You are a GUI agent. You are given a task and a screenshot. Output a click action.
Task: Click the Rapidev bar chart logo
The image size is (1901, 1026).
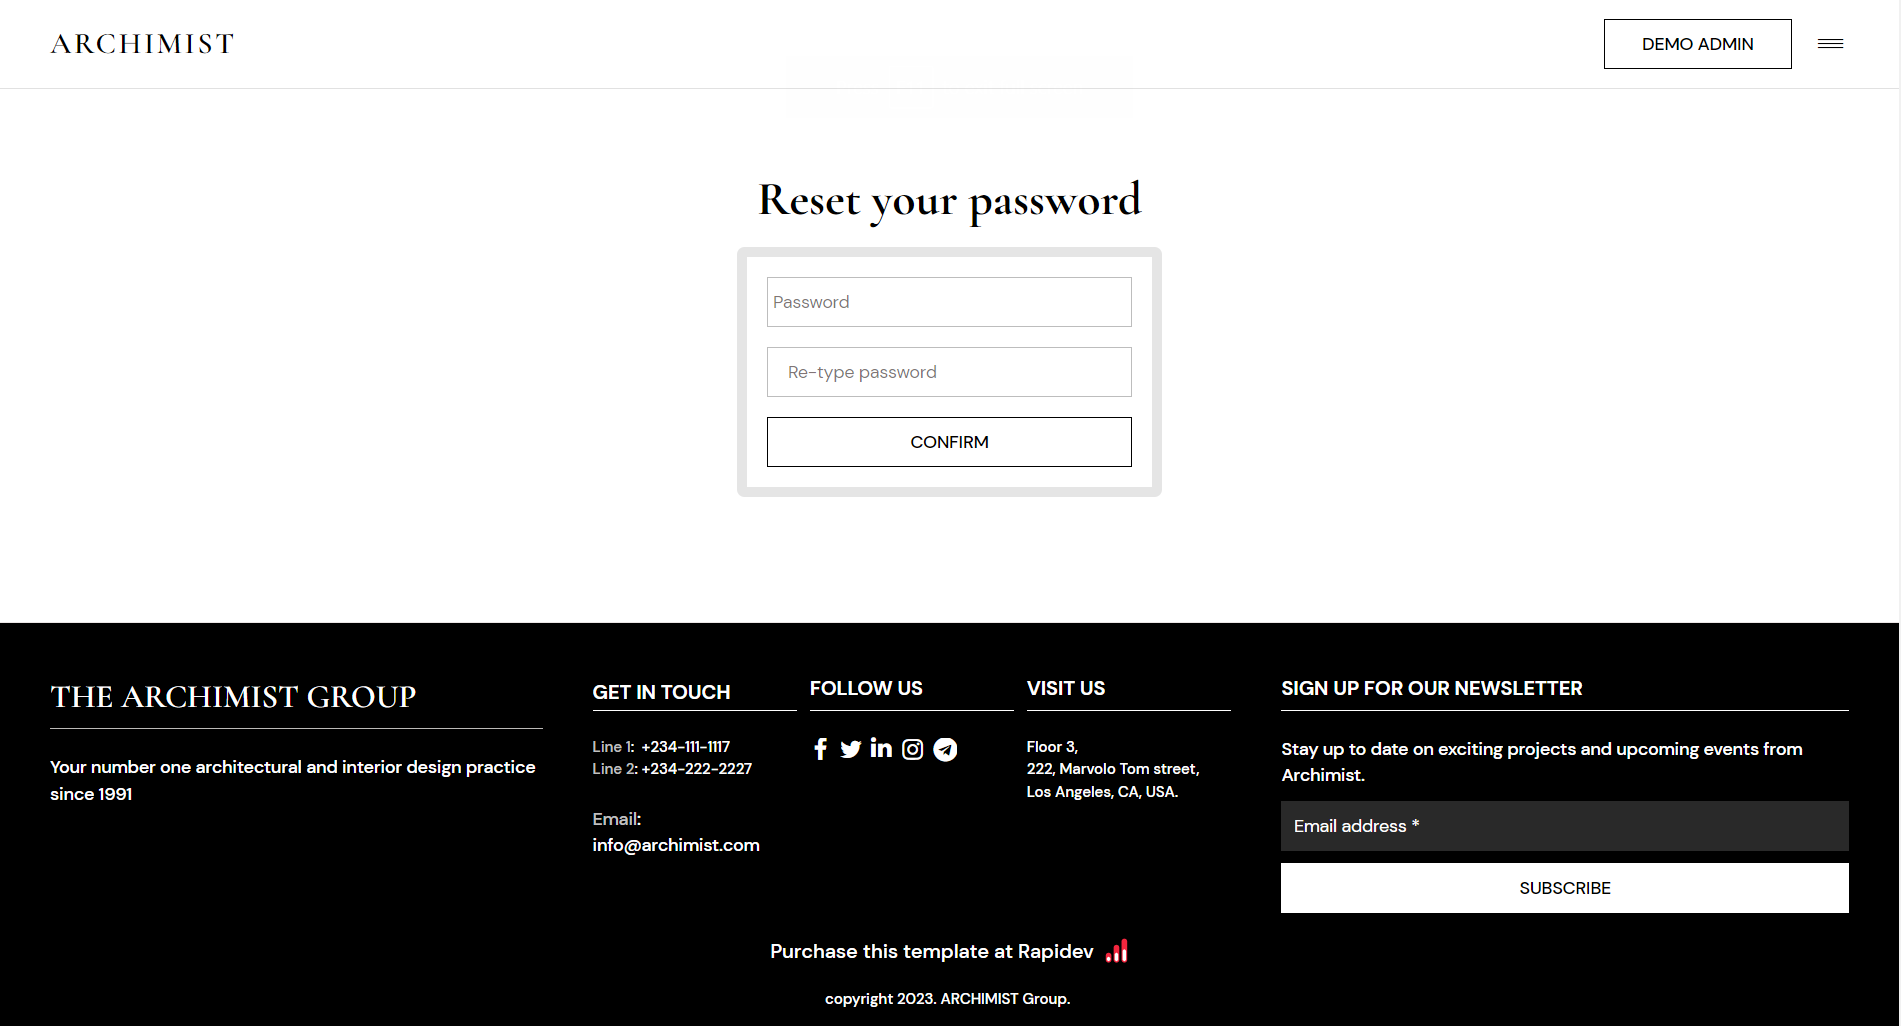tap(1117, 951)
